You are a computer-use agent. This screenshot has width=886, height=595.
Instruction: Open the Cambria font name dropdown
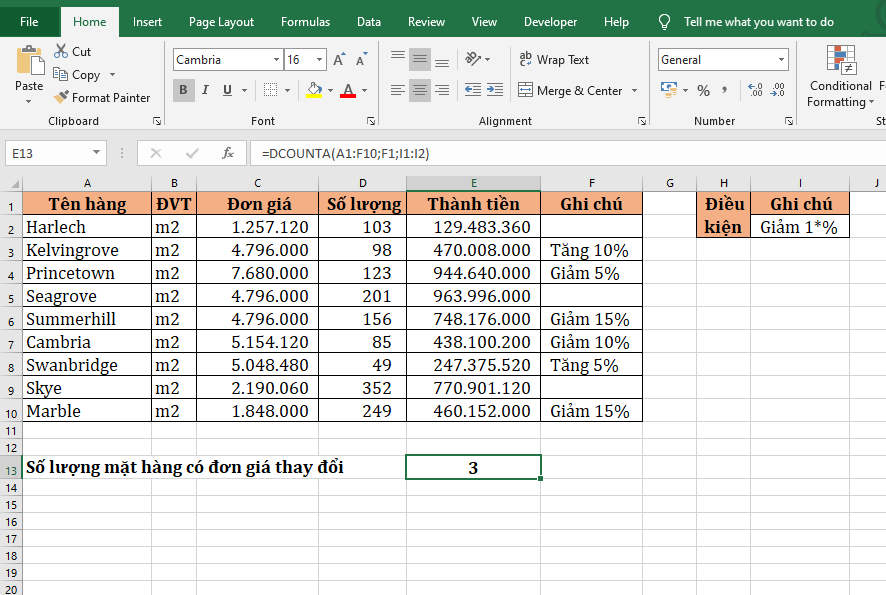(276, 60)
